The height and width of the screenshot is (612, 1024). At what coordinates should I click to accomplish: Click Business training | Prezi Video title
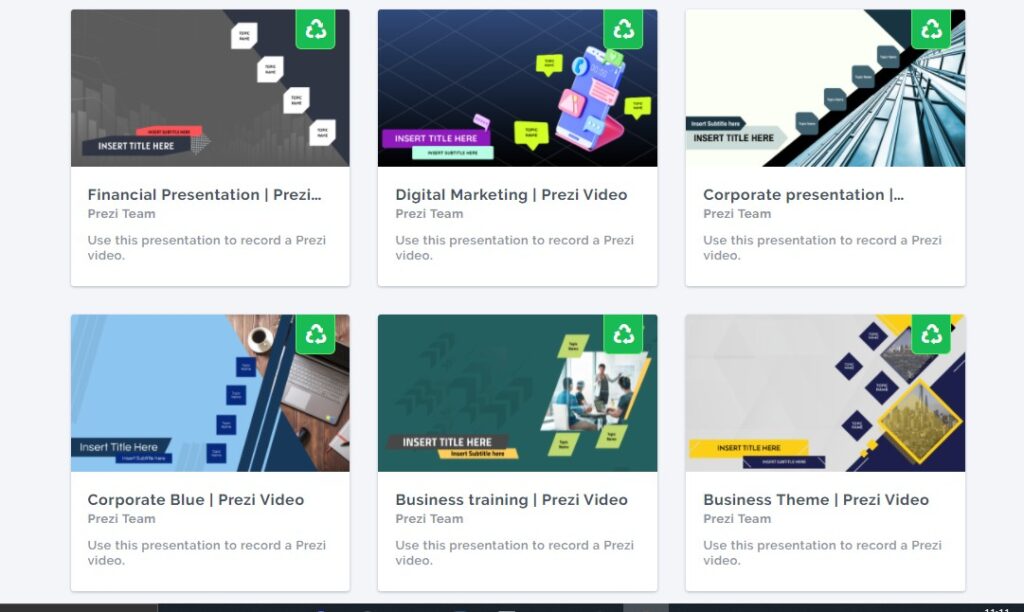tap(511, 500)
